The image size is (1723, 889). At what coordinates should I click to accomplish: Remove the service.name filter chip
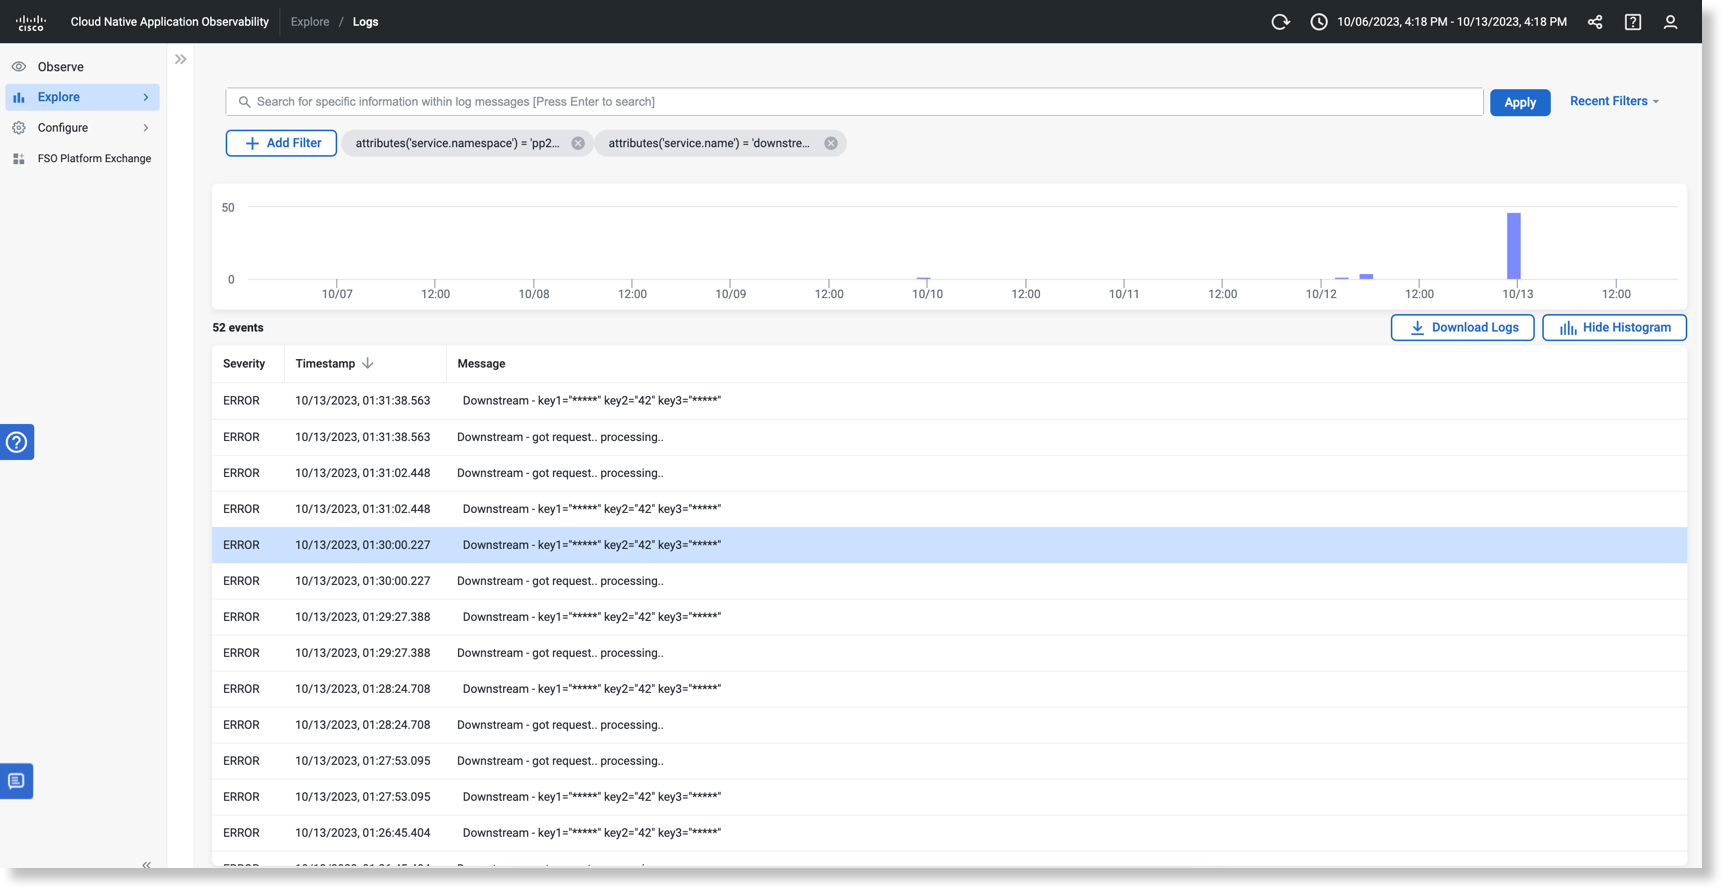(x=831, y=144)
